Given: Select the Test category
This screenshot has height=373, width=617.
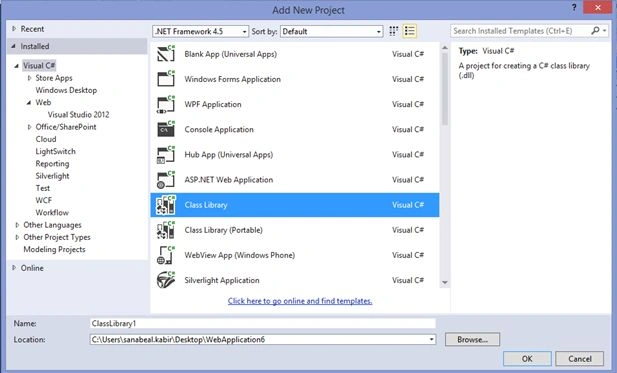Looking at the screenshot, I should point(42,188).
